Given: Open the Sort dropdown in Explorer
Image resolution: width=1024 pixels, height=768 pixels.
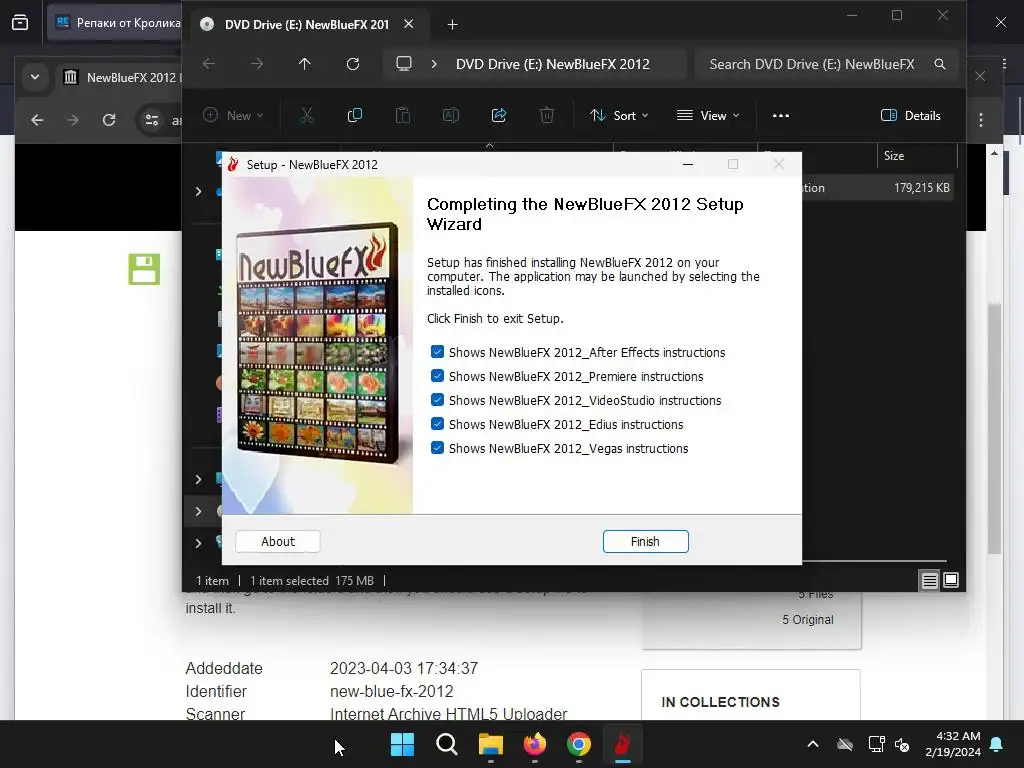Looking at the screenshot, I should click(x=619, y=116).
